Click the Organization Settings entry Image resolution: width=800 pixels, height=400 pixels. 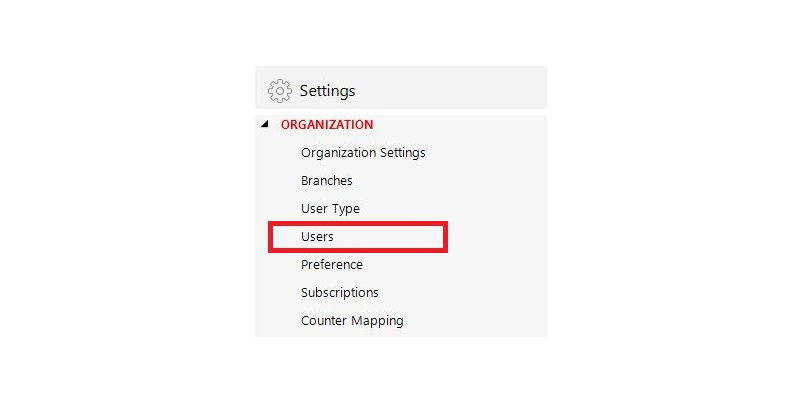tap(363, 153)
